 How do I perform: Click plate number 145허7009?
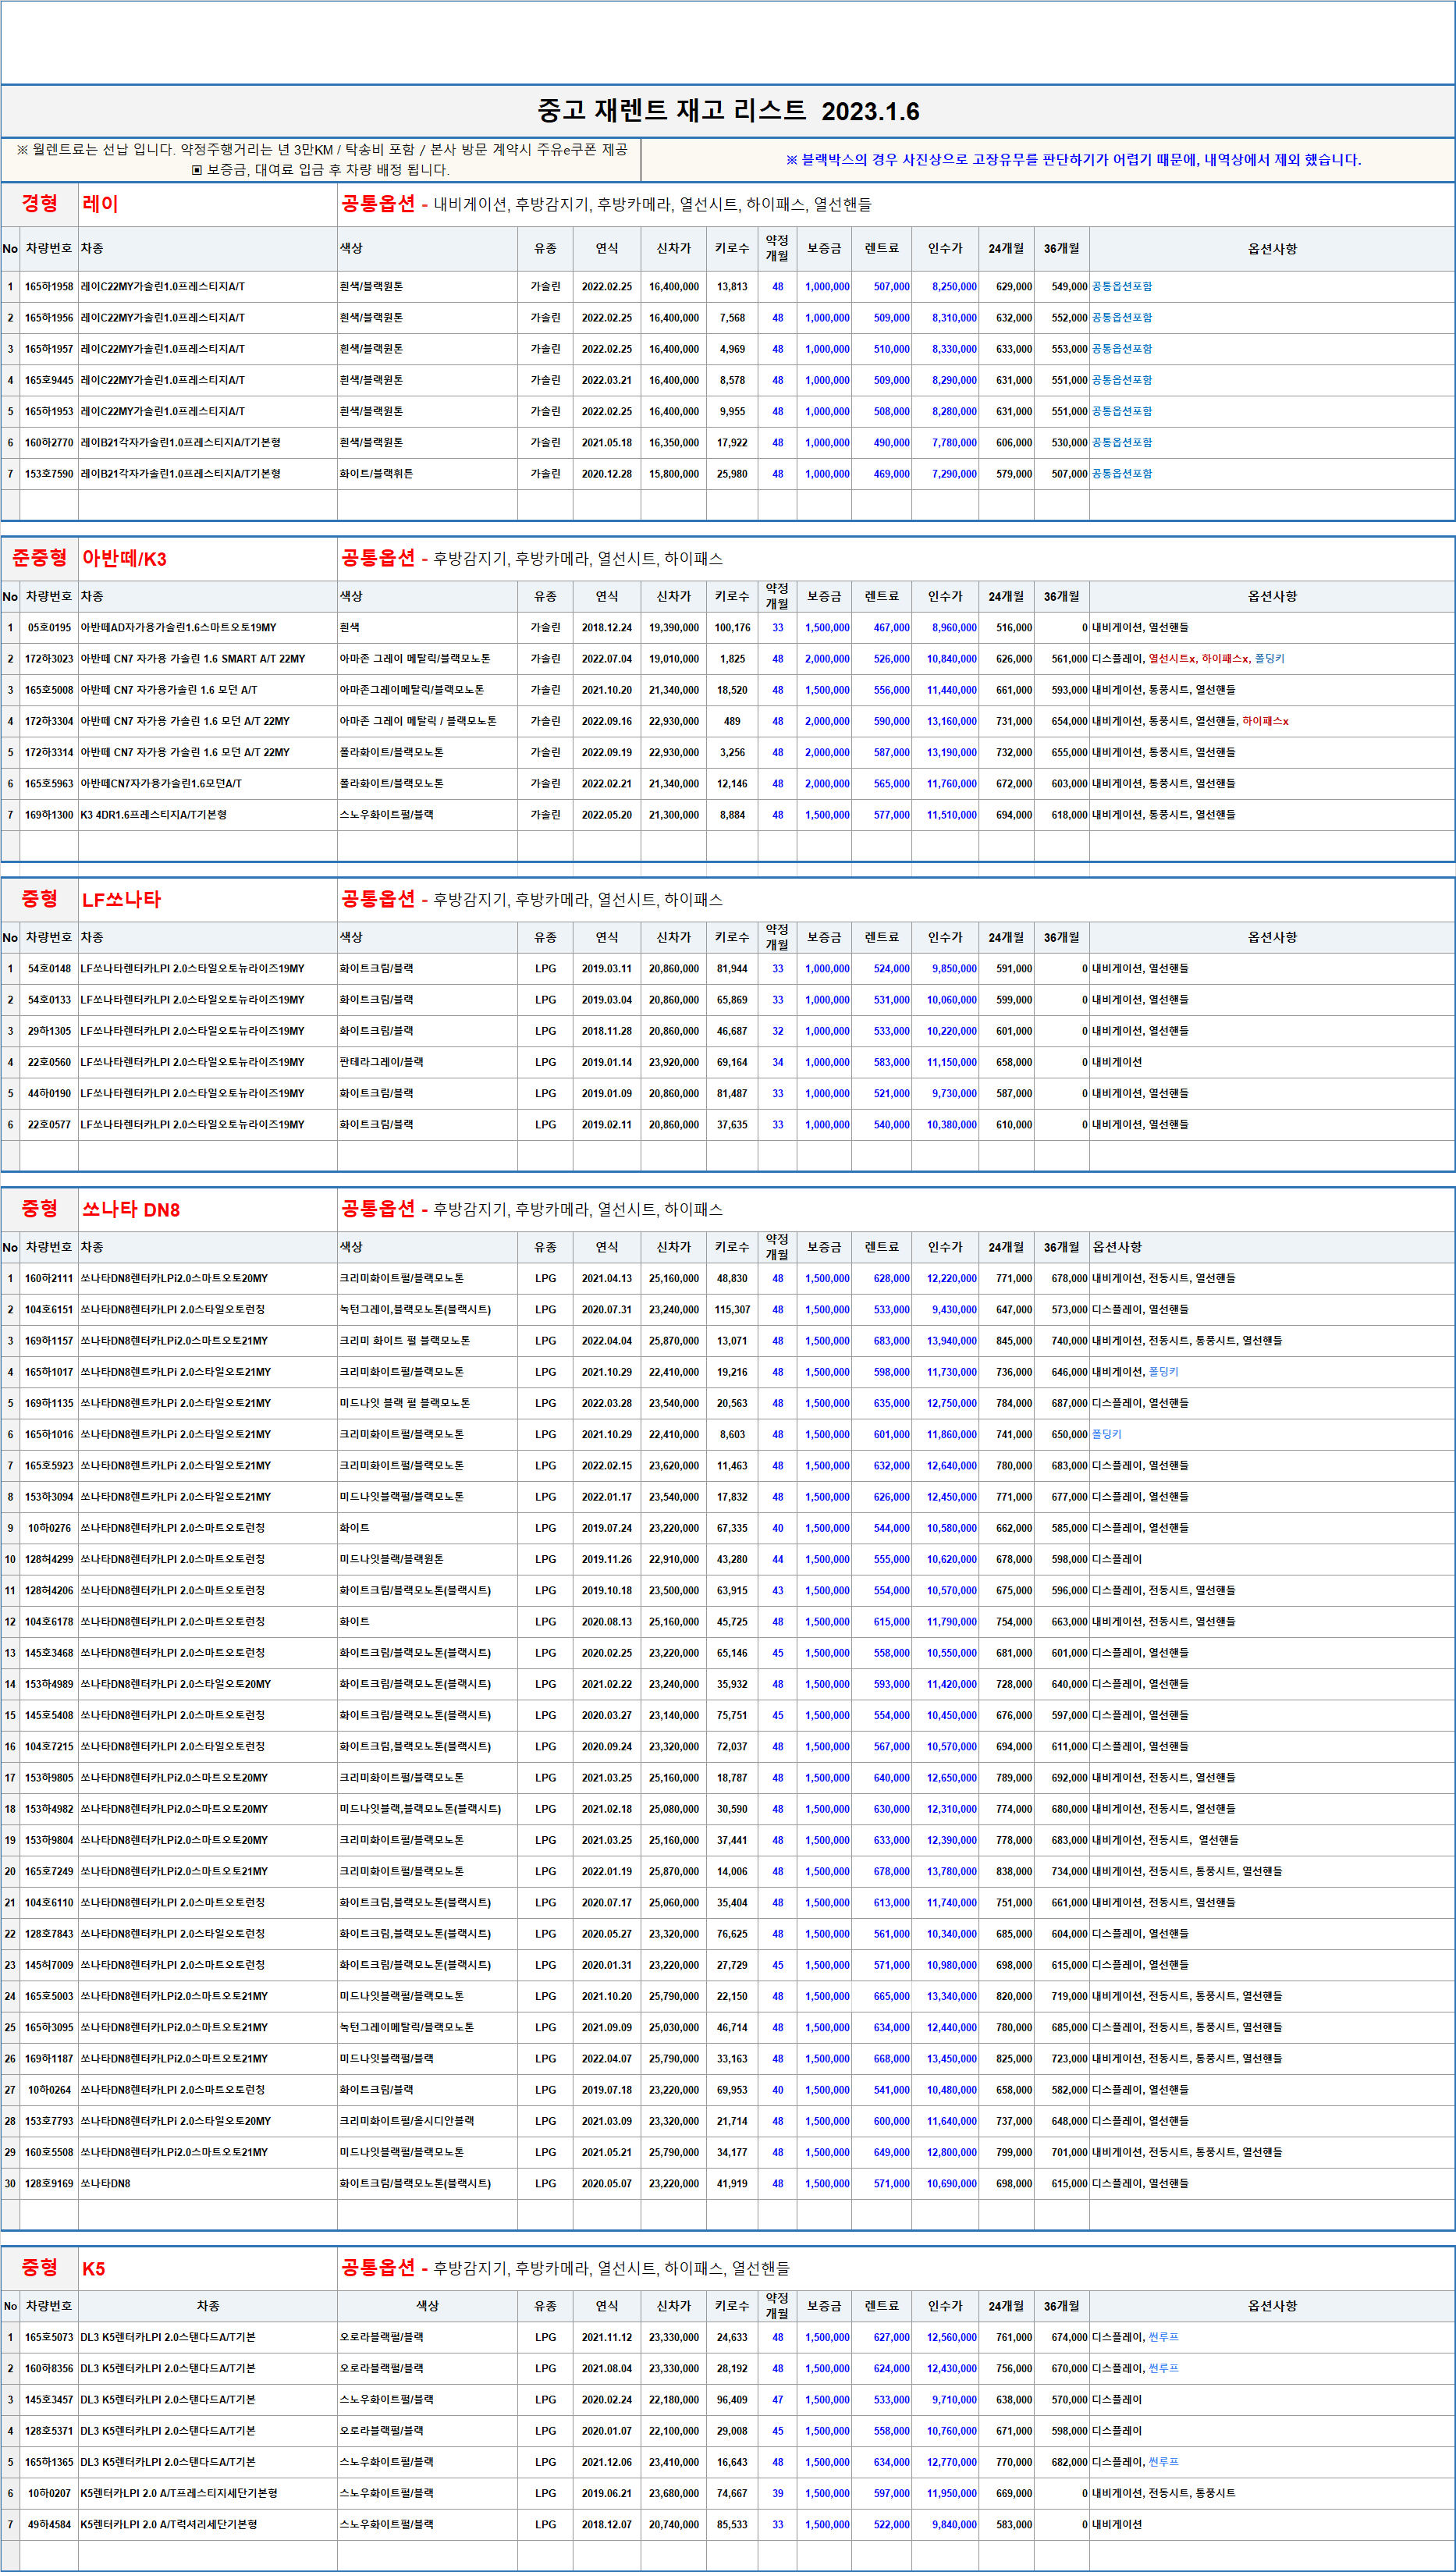(x=49, y=1966)
